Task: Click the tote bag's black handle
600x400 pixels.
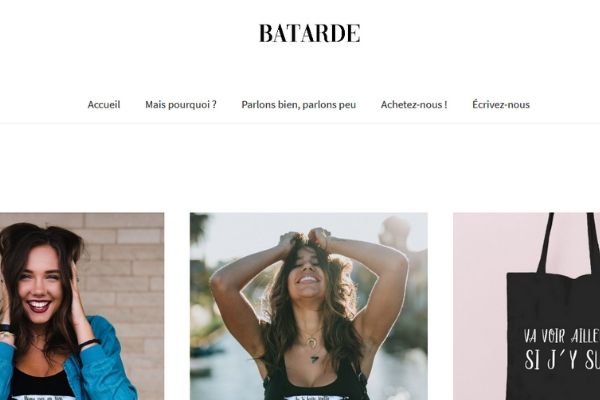Action: tap(548, 243)
